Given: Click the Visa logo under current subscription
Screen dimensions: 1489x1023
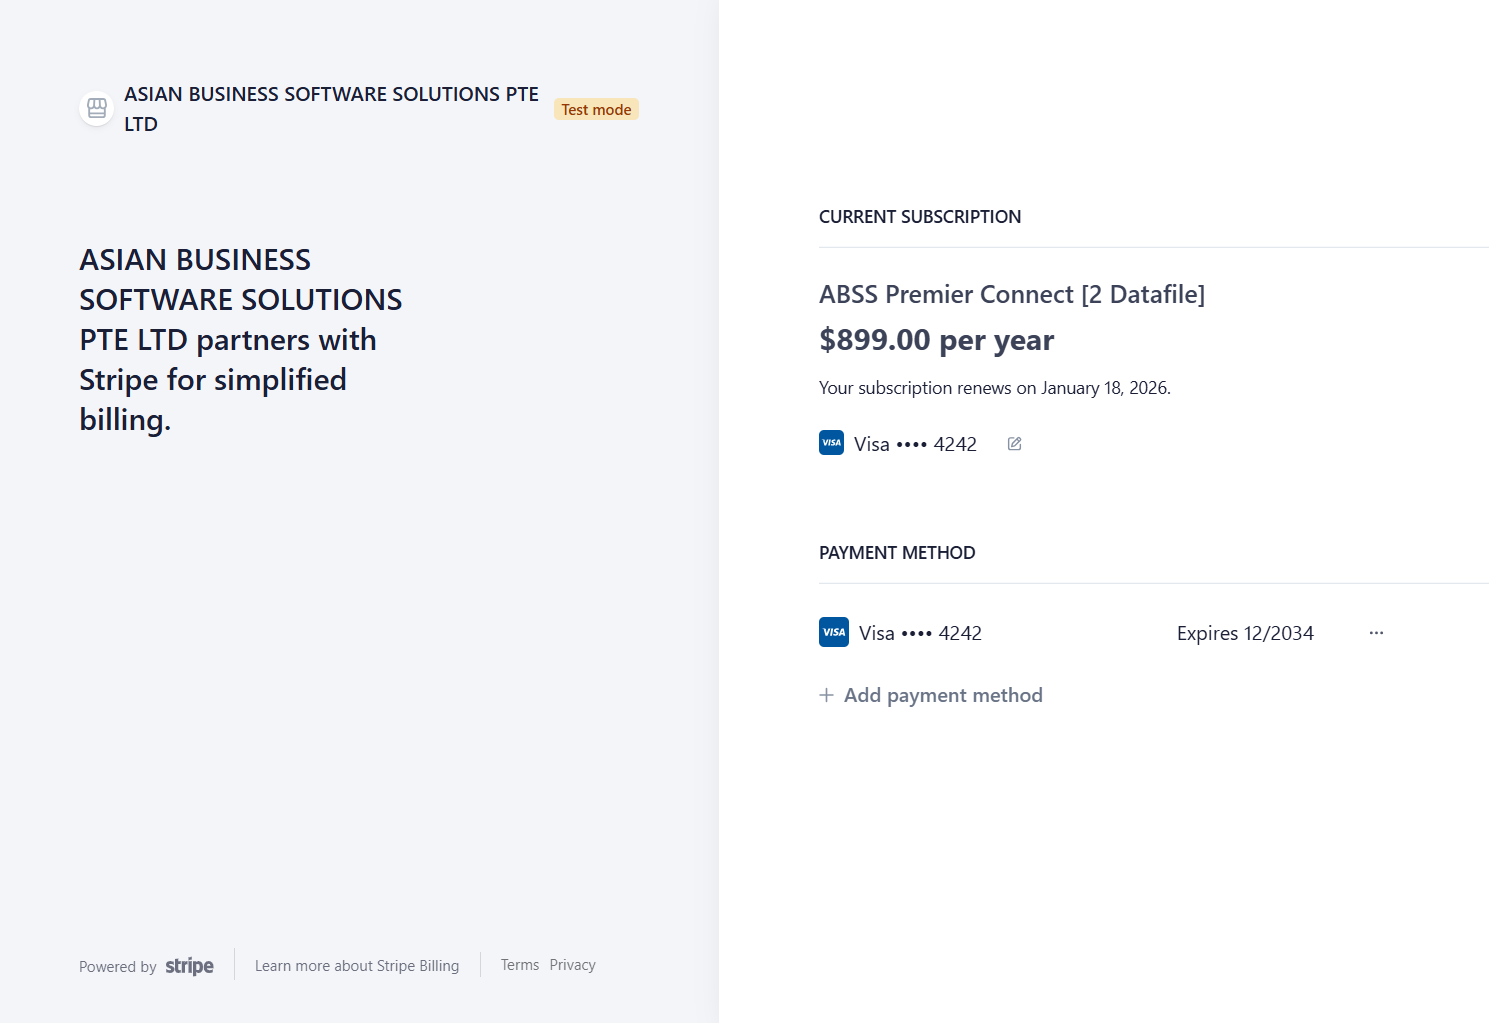Looking at the screenshot, I should (x=831, y=443).
